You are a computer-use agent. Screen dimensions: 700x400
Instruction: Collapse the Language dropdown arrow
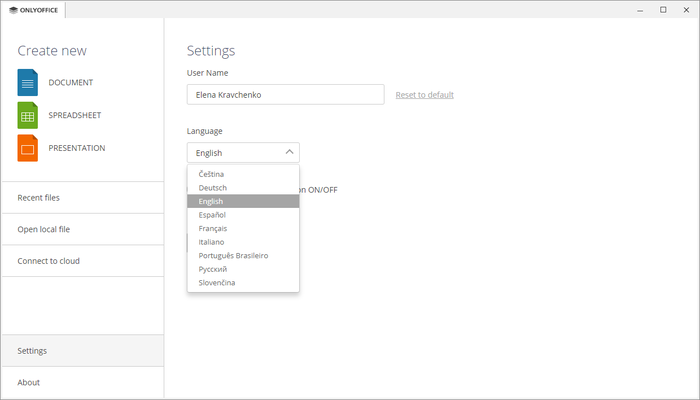(289, 152)
